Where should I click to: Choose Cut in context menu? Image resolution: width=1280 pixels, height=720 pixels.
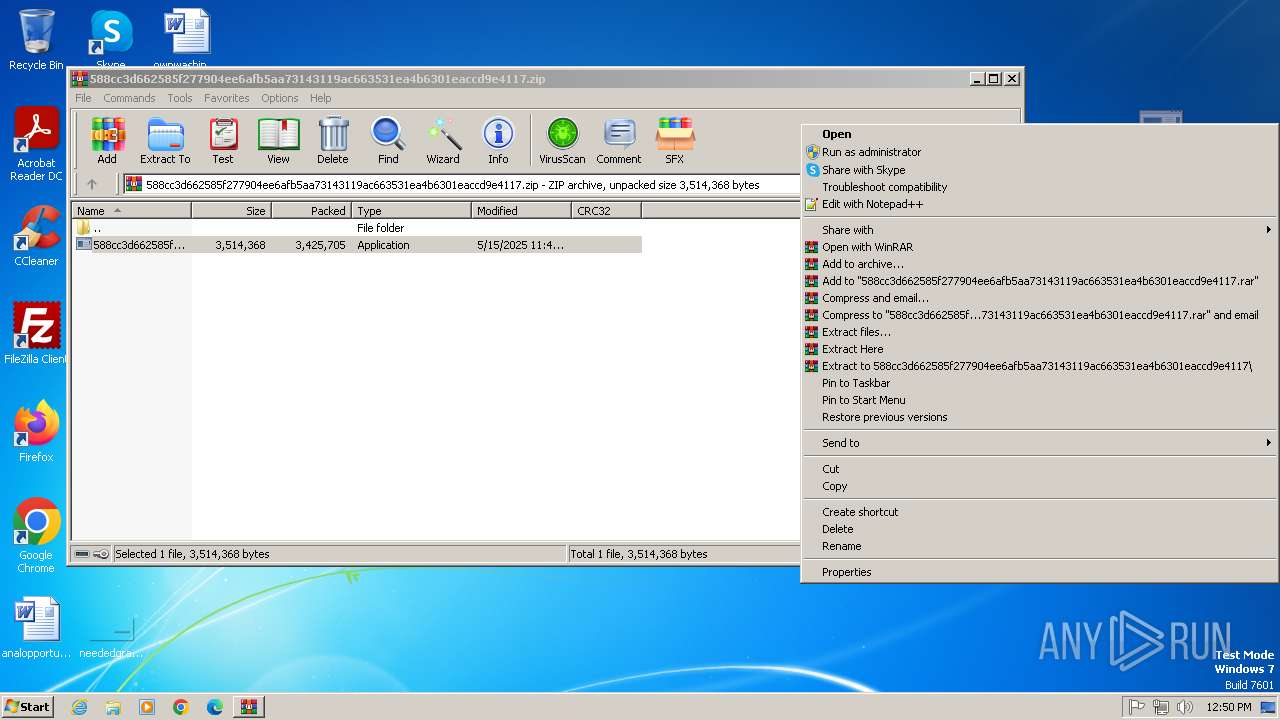click(x=1040, y=469)
